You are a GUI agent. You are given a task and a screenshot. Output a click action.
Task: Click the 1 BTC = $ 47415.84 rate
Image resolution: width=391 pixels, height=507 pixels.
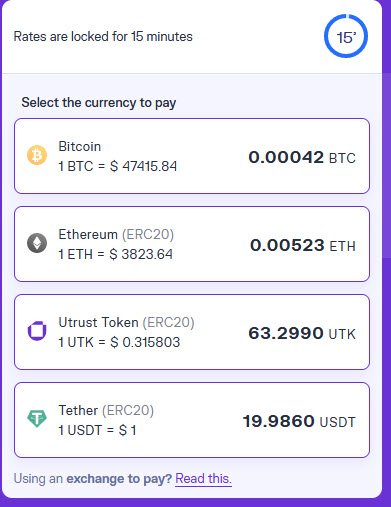coord(118,166)
